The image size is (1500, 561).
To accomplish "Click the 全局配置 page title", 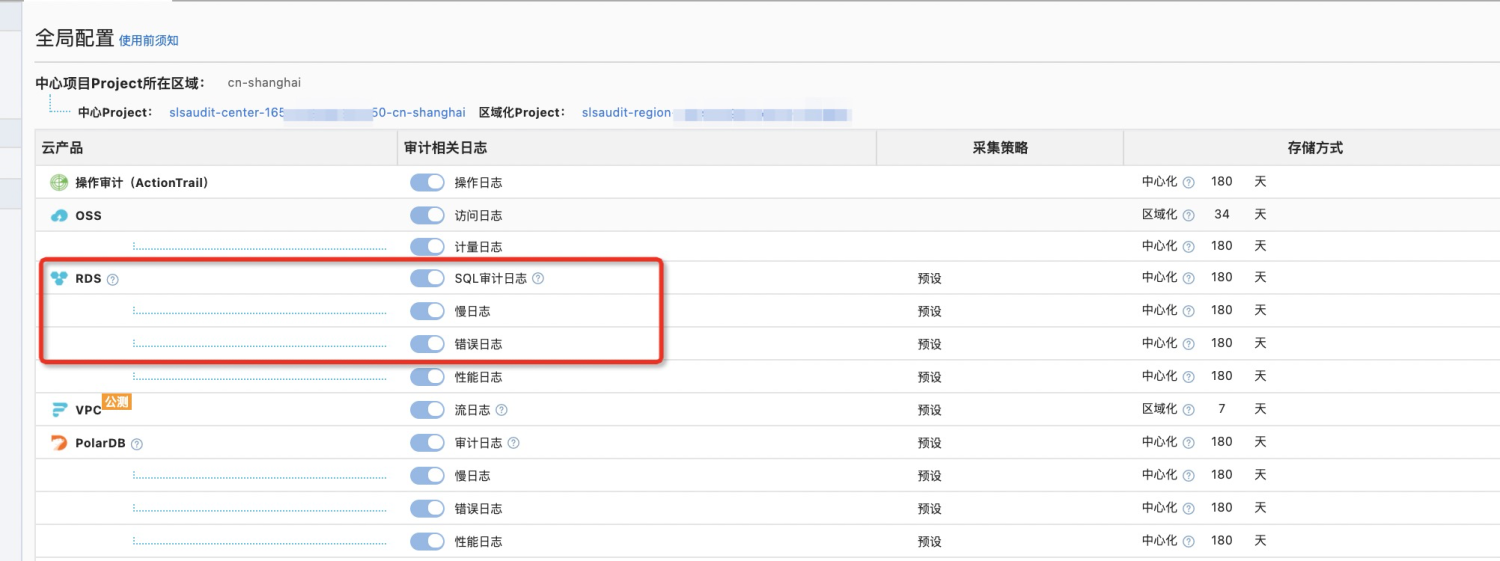I will coord(74,38).
